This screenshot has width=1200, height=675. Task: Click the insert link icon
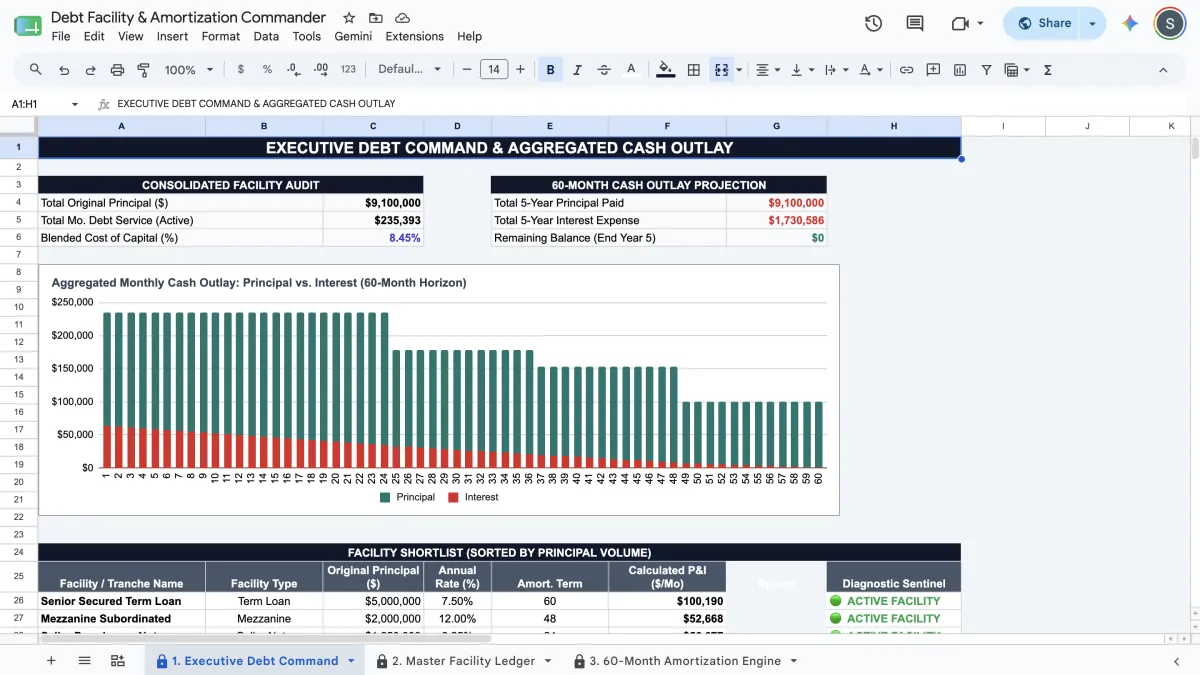[906, 70]
